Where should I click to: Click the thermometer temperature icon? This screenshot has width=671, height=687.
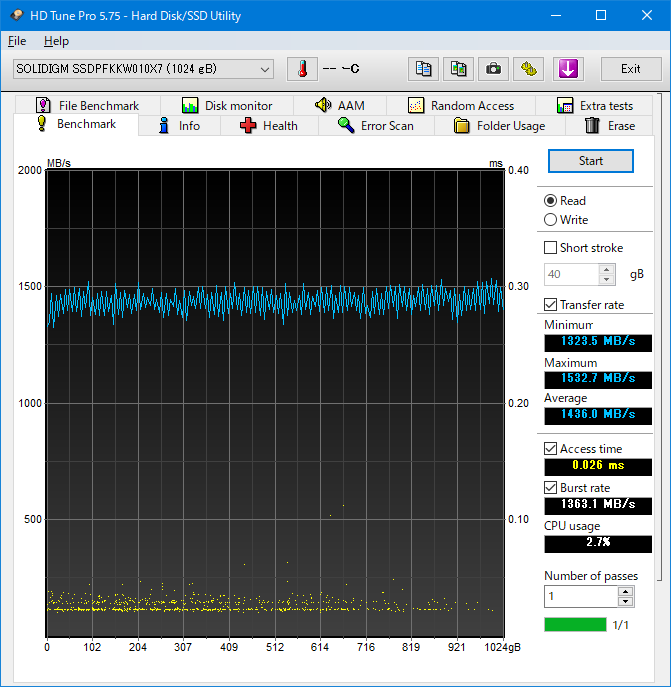pos(302,69)
